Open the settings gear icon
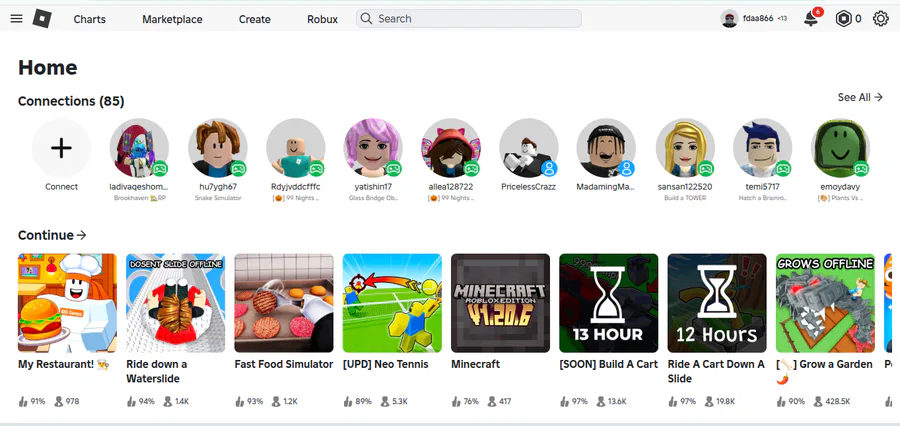Screen dimensions: 900x426 [x=880, y=19]
